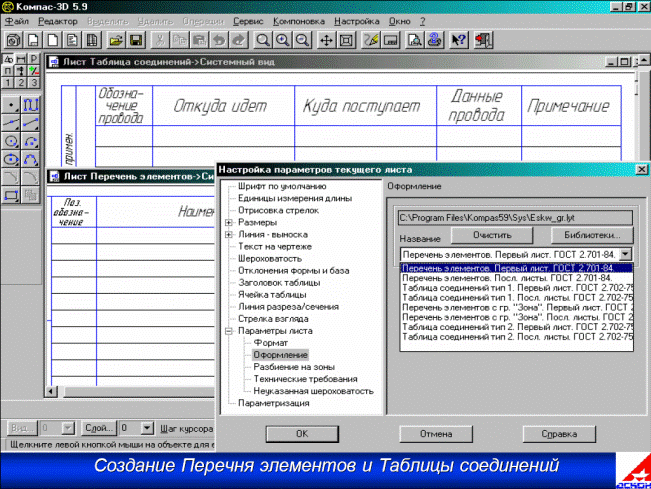Collapse the Параметры листа tree node
This screenshot has width=651, height=489.
pos(229,331)
